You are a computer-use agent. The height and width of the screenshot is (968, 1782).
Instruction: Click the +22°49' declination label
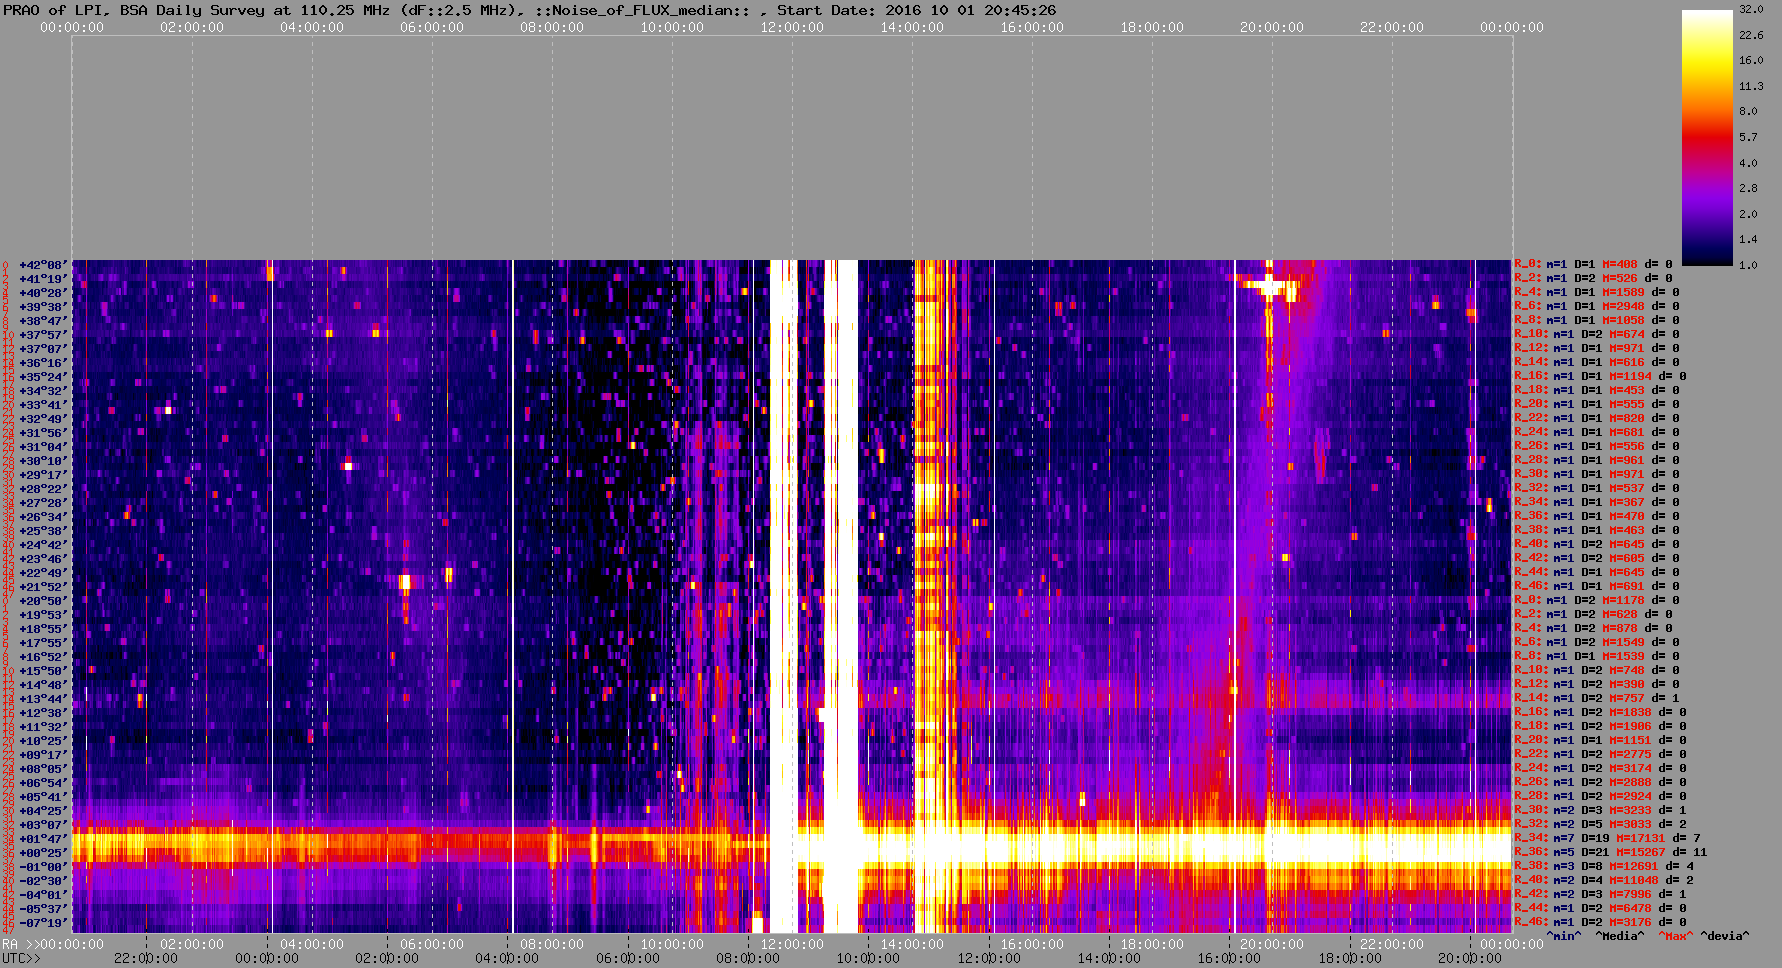[x=43, y=573]
